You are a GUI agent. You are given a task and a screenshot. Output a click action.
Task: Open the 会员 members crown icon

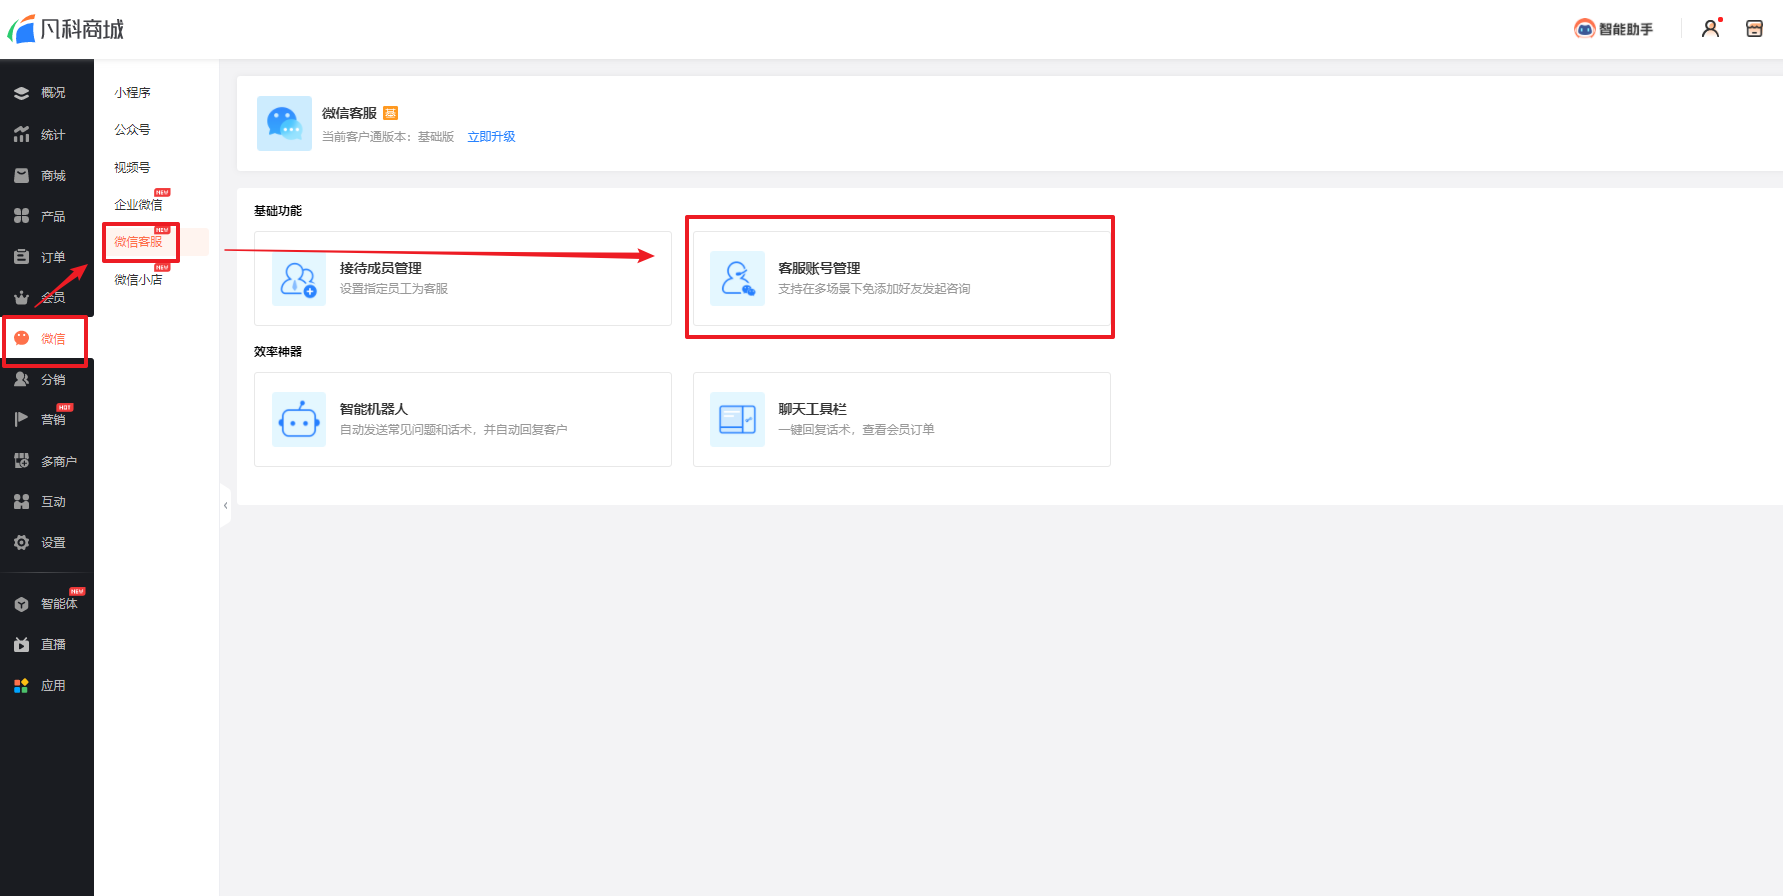point(21,298)
